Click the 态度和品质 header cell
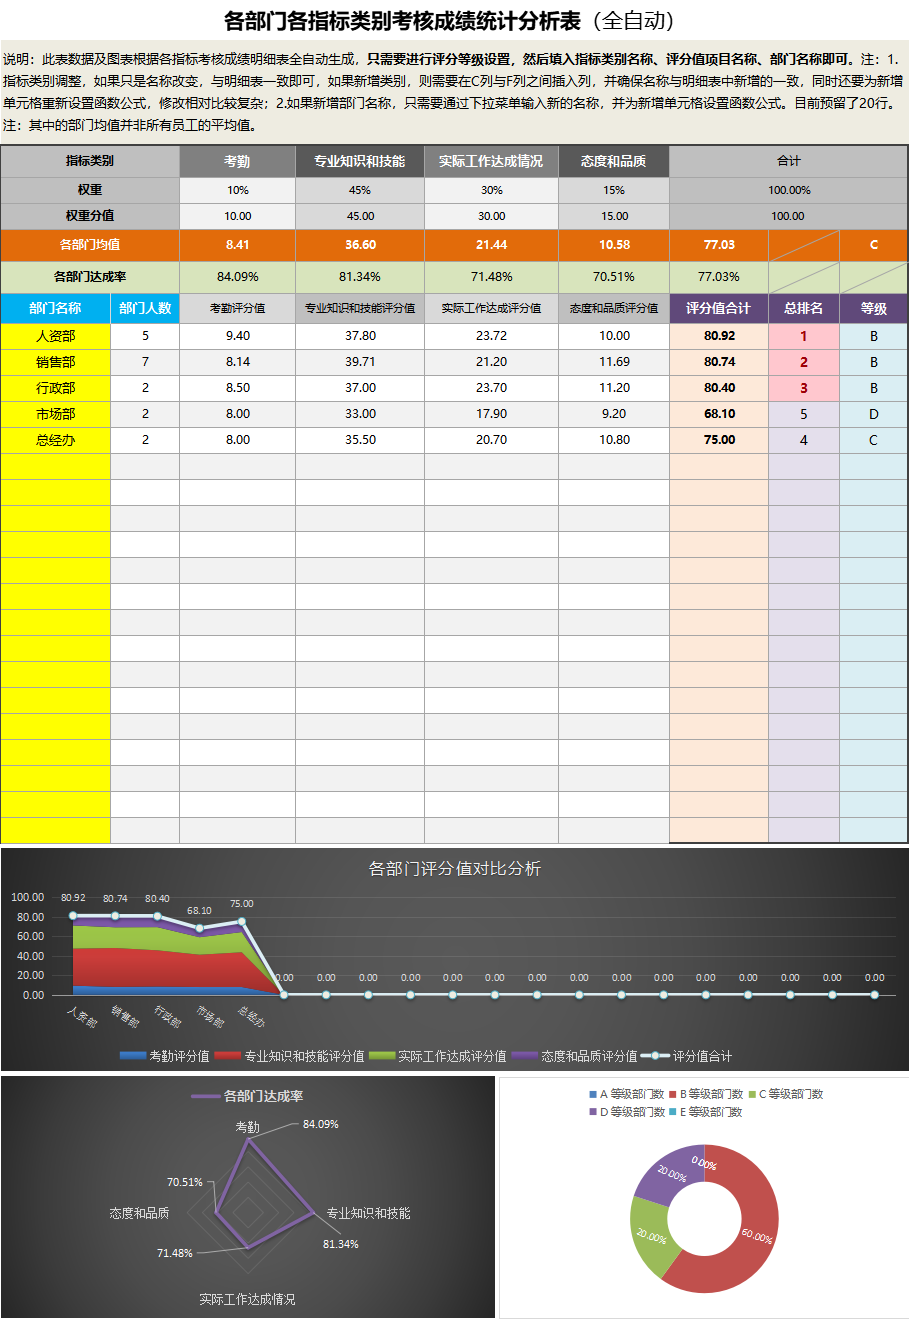The height and width of the screenshot is (1319, 909). [x=614, y=161]
